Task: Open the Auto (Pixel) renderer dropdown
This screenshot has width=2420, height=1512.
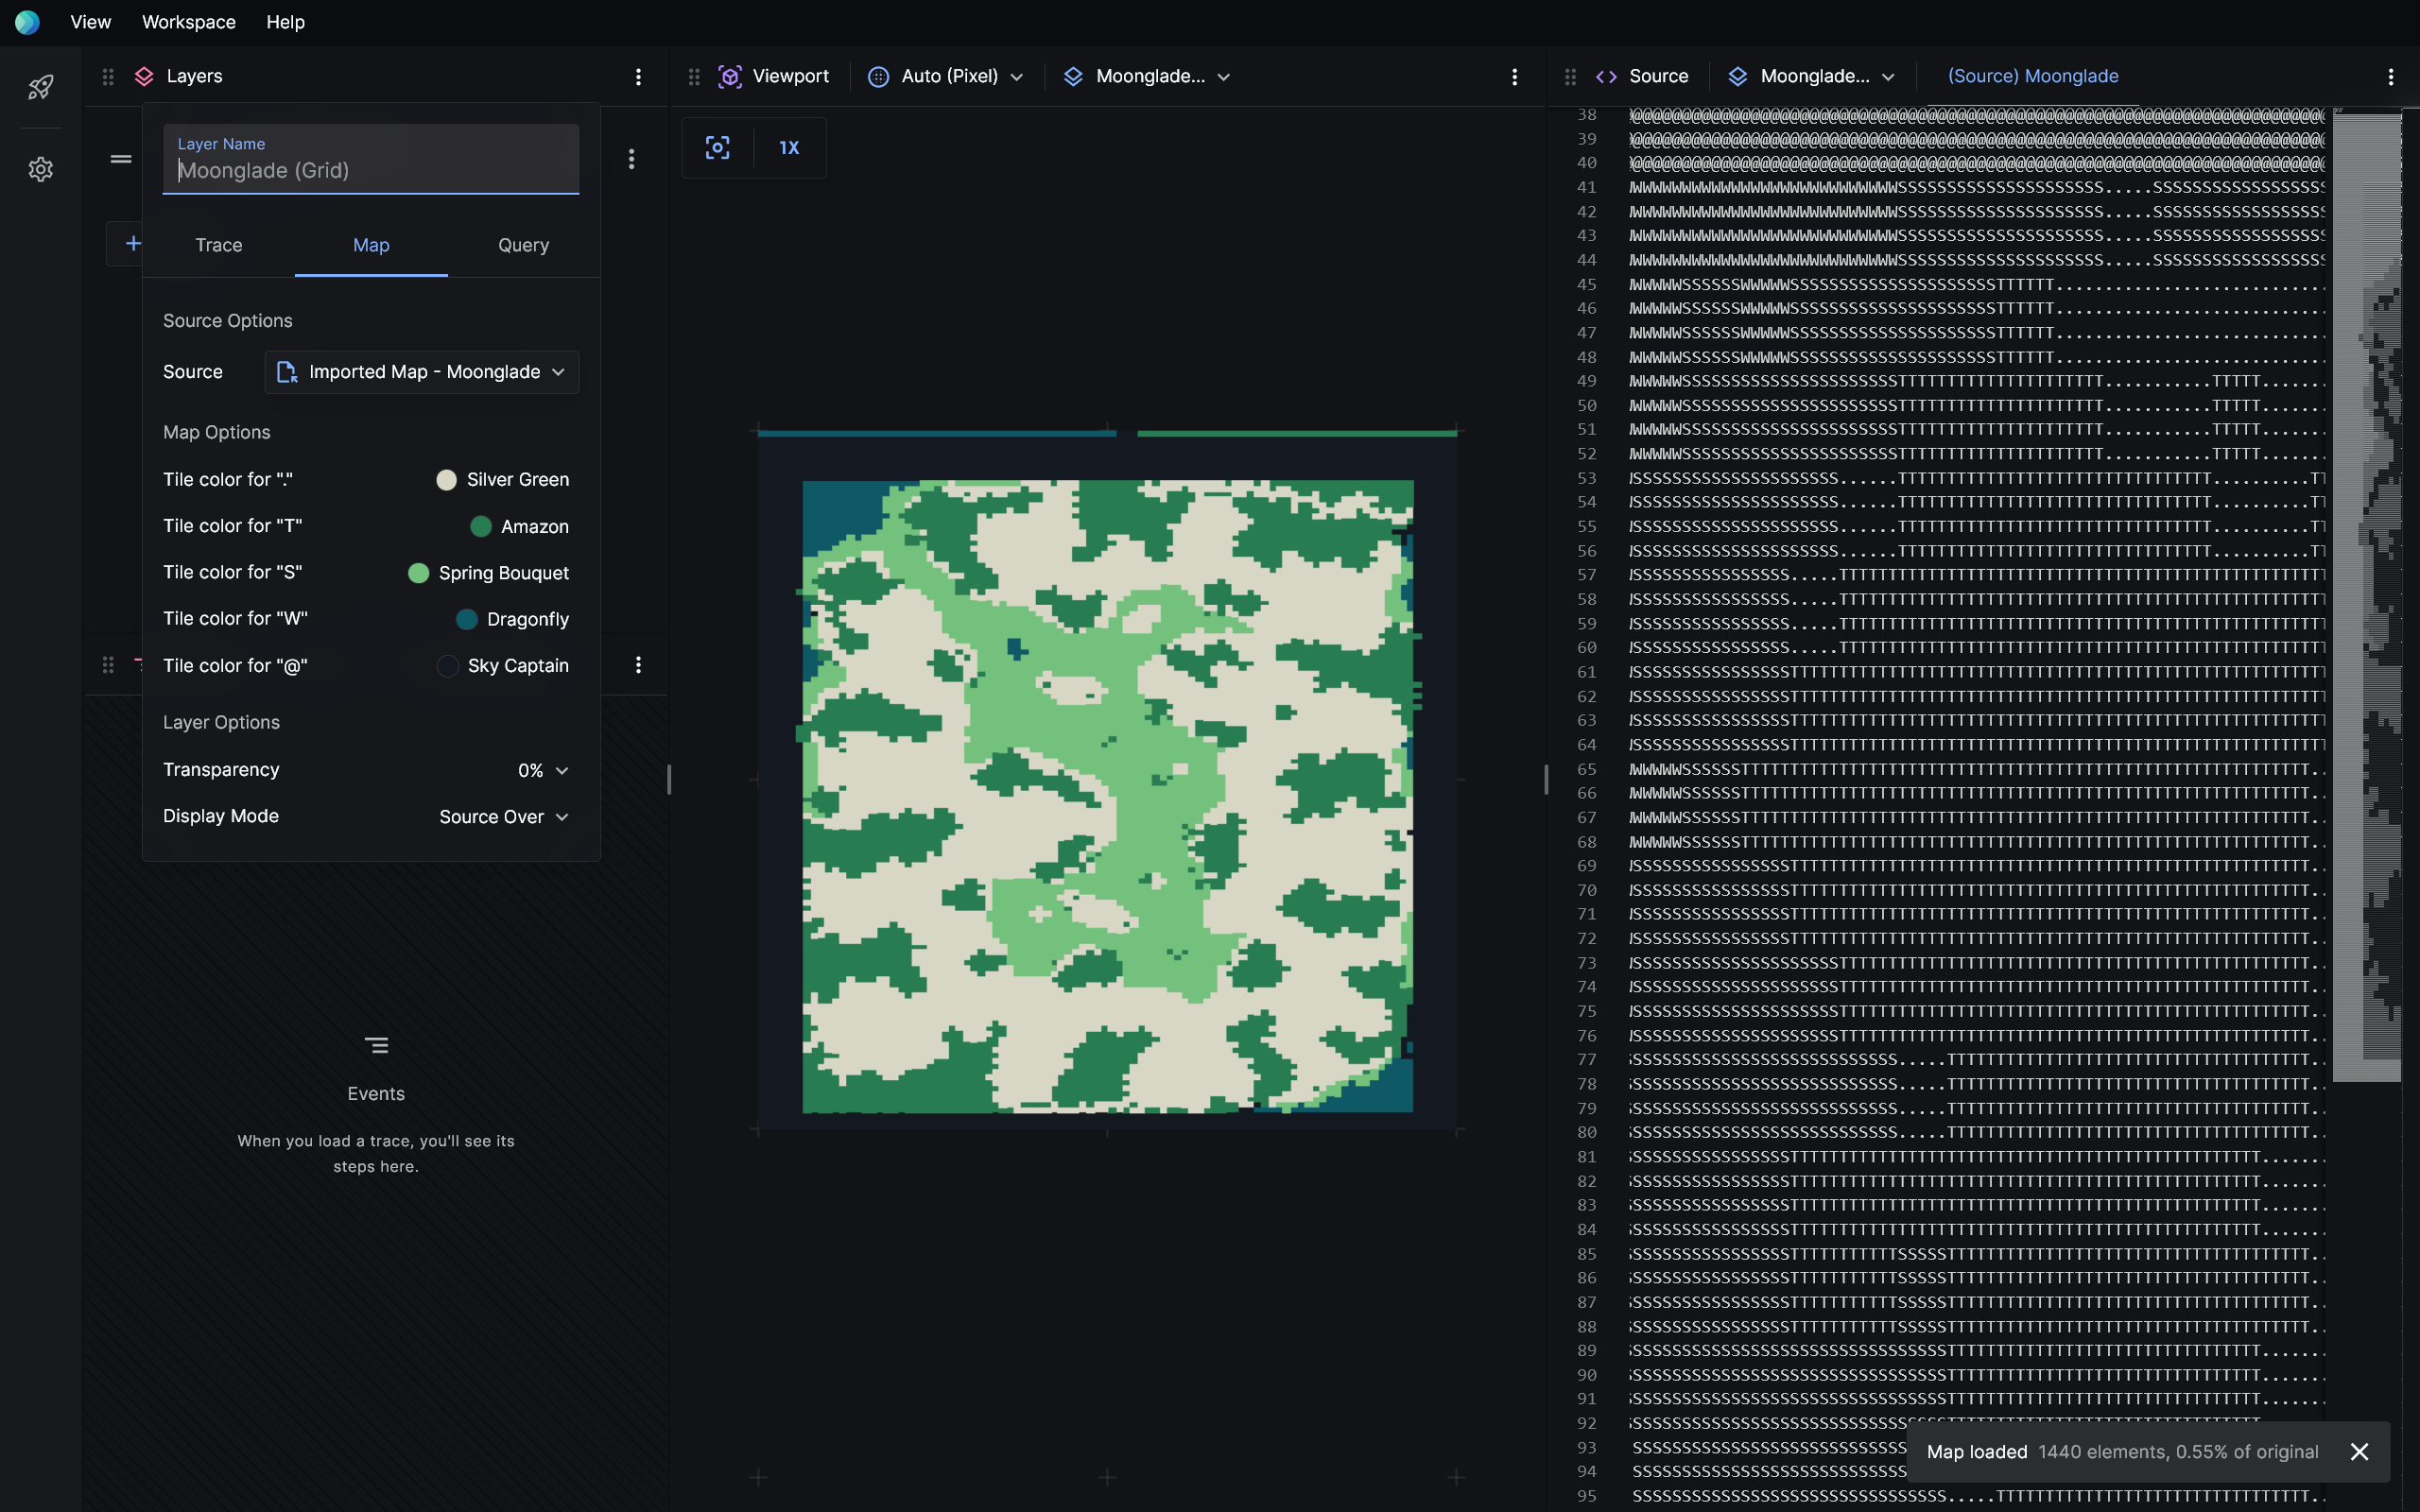Action: click(x=946, y=77)
